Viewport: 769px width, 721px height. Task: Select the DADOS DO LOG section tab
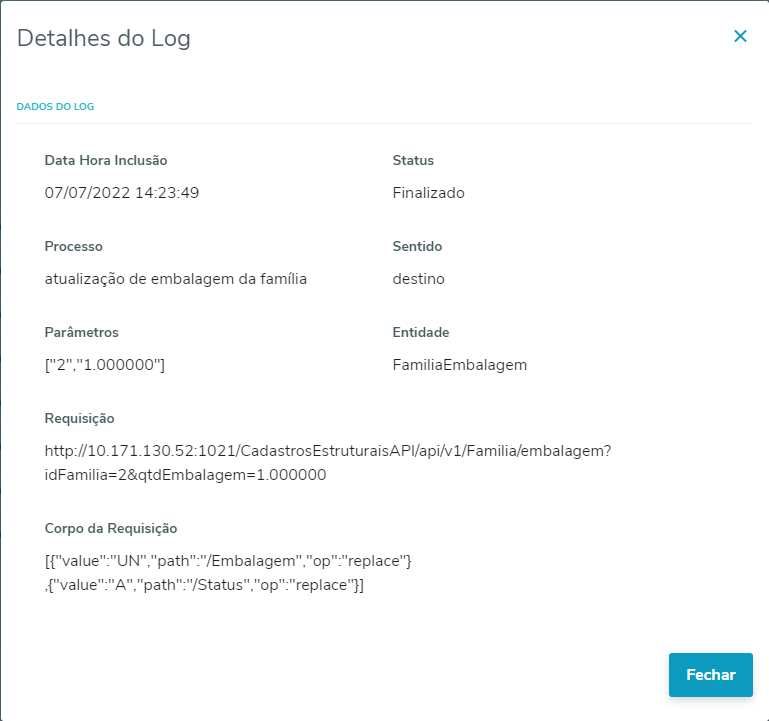click(56, 106)
